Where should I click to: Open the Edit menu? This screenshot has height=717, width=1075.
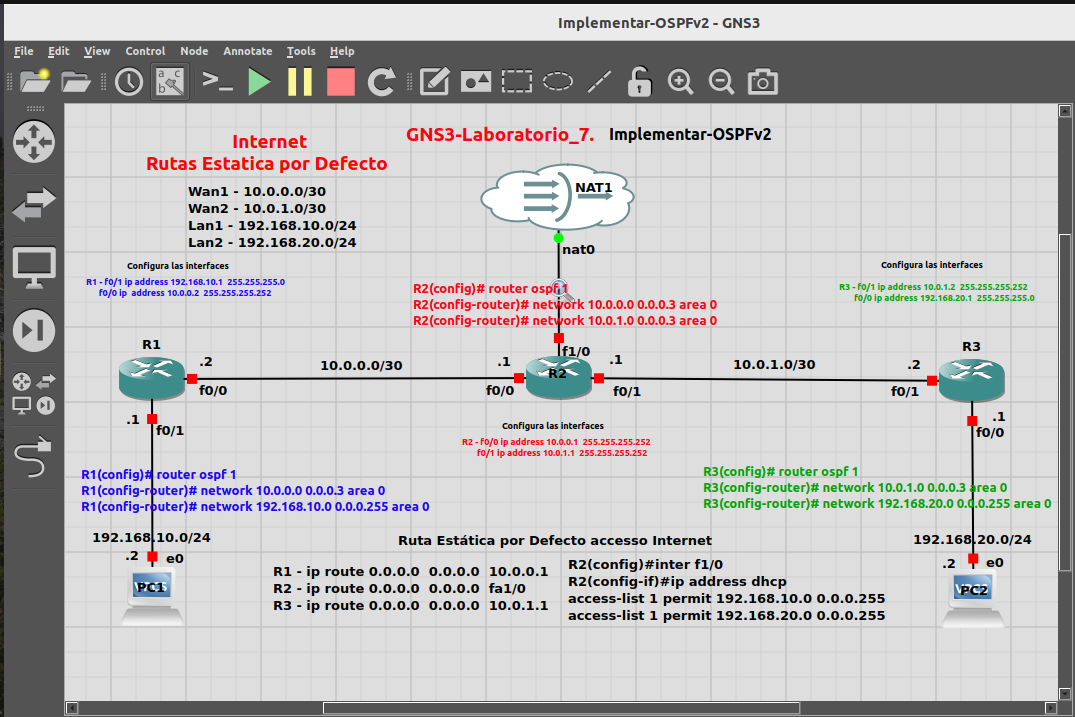point(58,51)
